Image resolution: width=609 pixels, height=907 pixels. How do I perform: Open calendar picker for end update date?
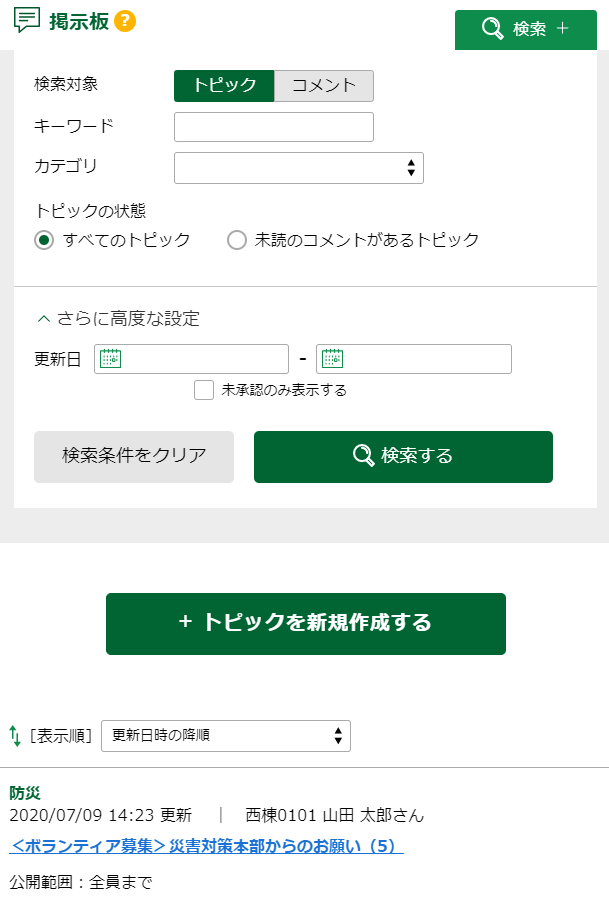point(332,358)
